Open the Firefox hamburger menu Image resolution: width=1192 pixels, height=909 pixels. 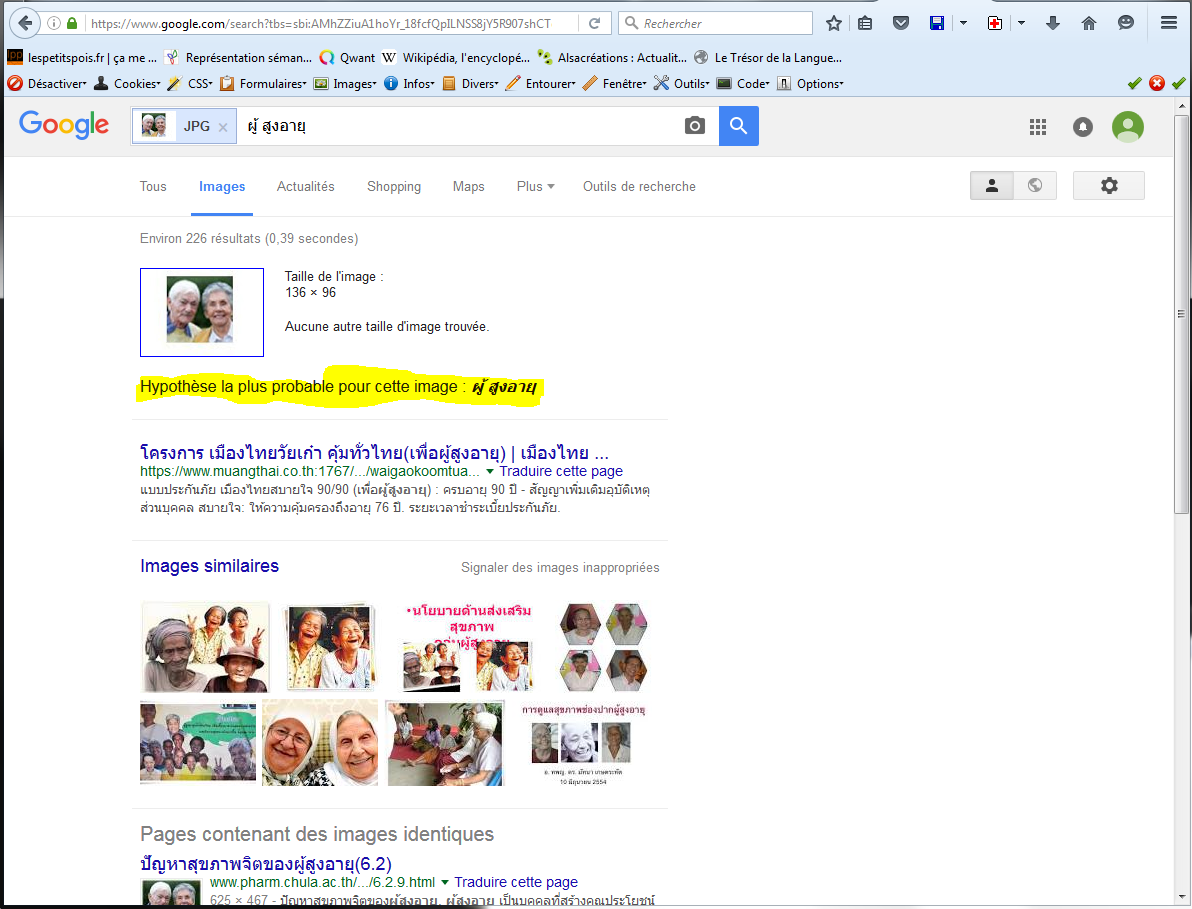(x=1168, y=23)
